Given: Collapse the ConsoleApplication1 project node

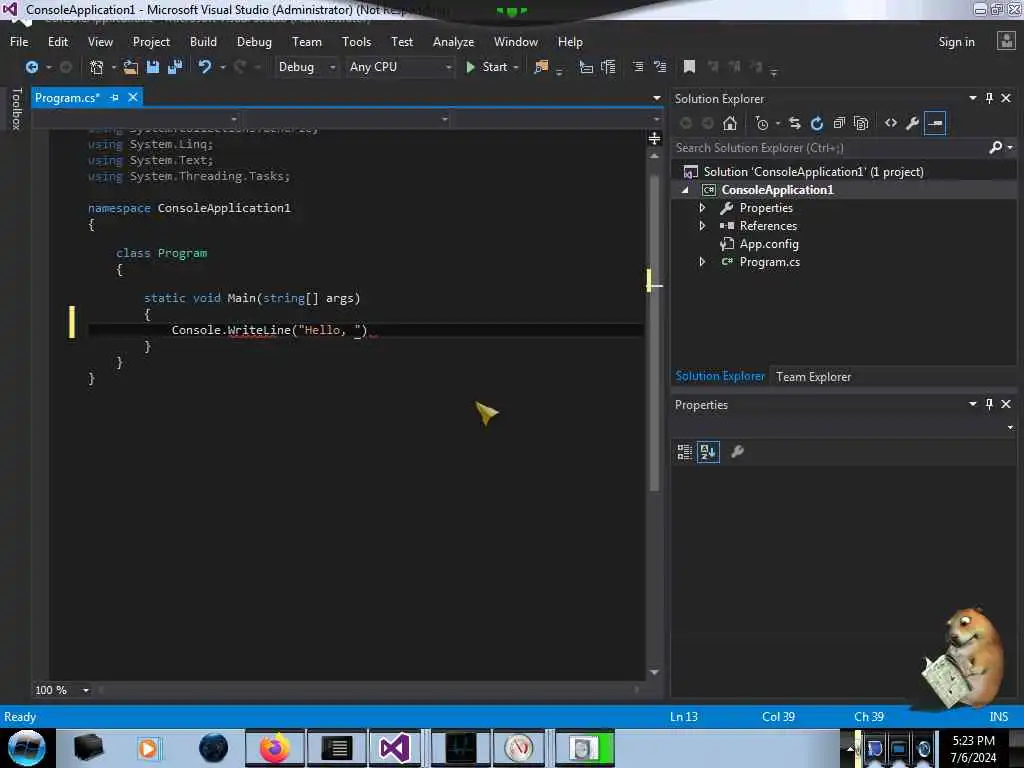Looking at the screenshot, I should click(685, 190).
